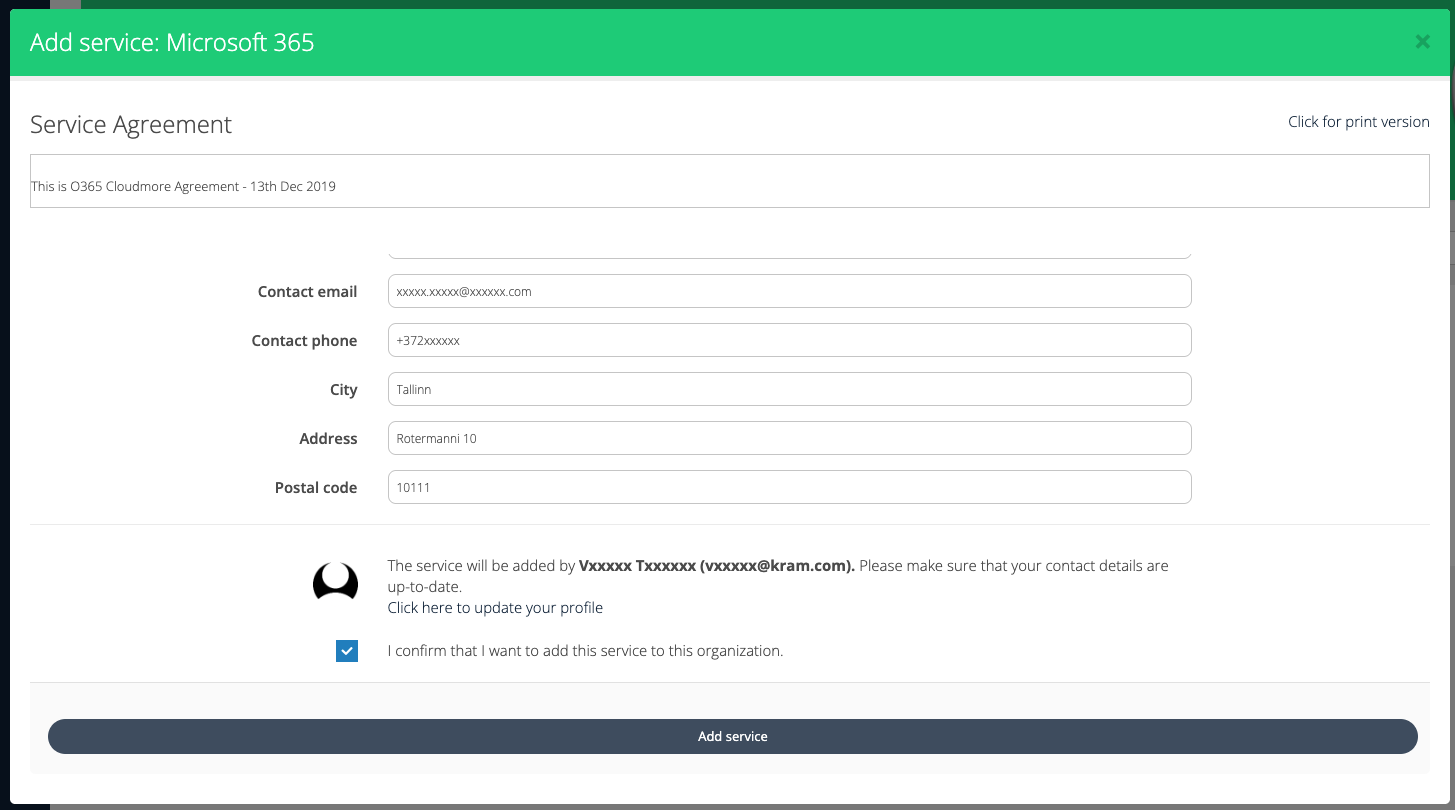
Task: Click the bolded Vxxxxx Txxxxxx name text
Action: click(717, 565)
